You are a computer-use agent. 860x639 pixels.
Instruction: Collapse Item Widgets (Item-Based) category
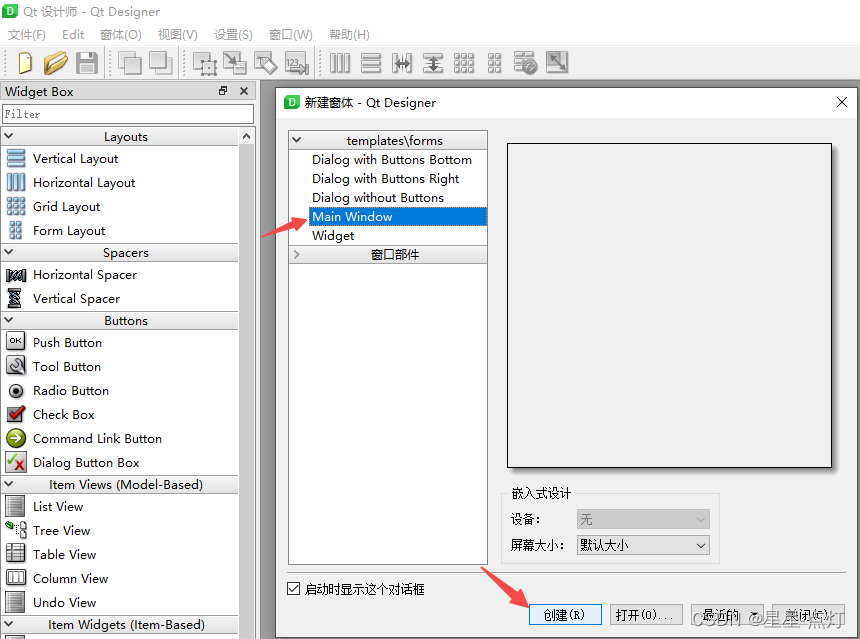9,624
